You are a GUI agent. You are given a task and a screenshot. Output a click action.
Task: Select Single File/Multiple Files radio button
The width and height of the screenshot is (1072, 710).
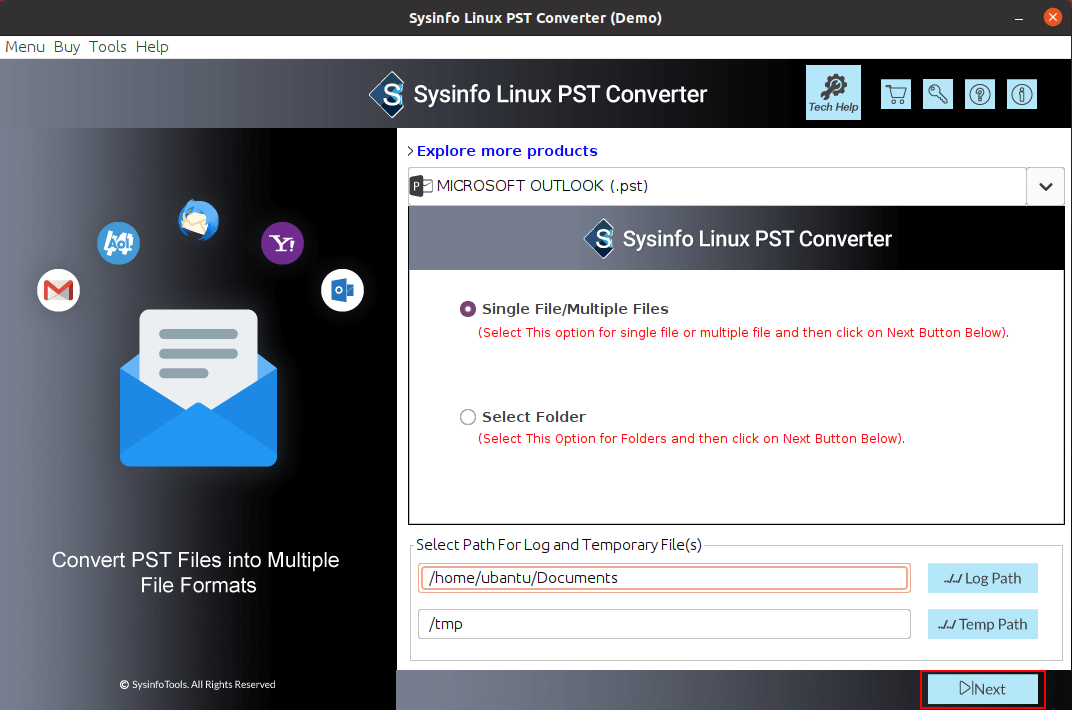coord(468,310)
